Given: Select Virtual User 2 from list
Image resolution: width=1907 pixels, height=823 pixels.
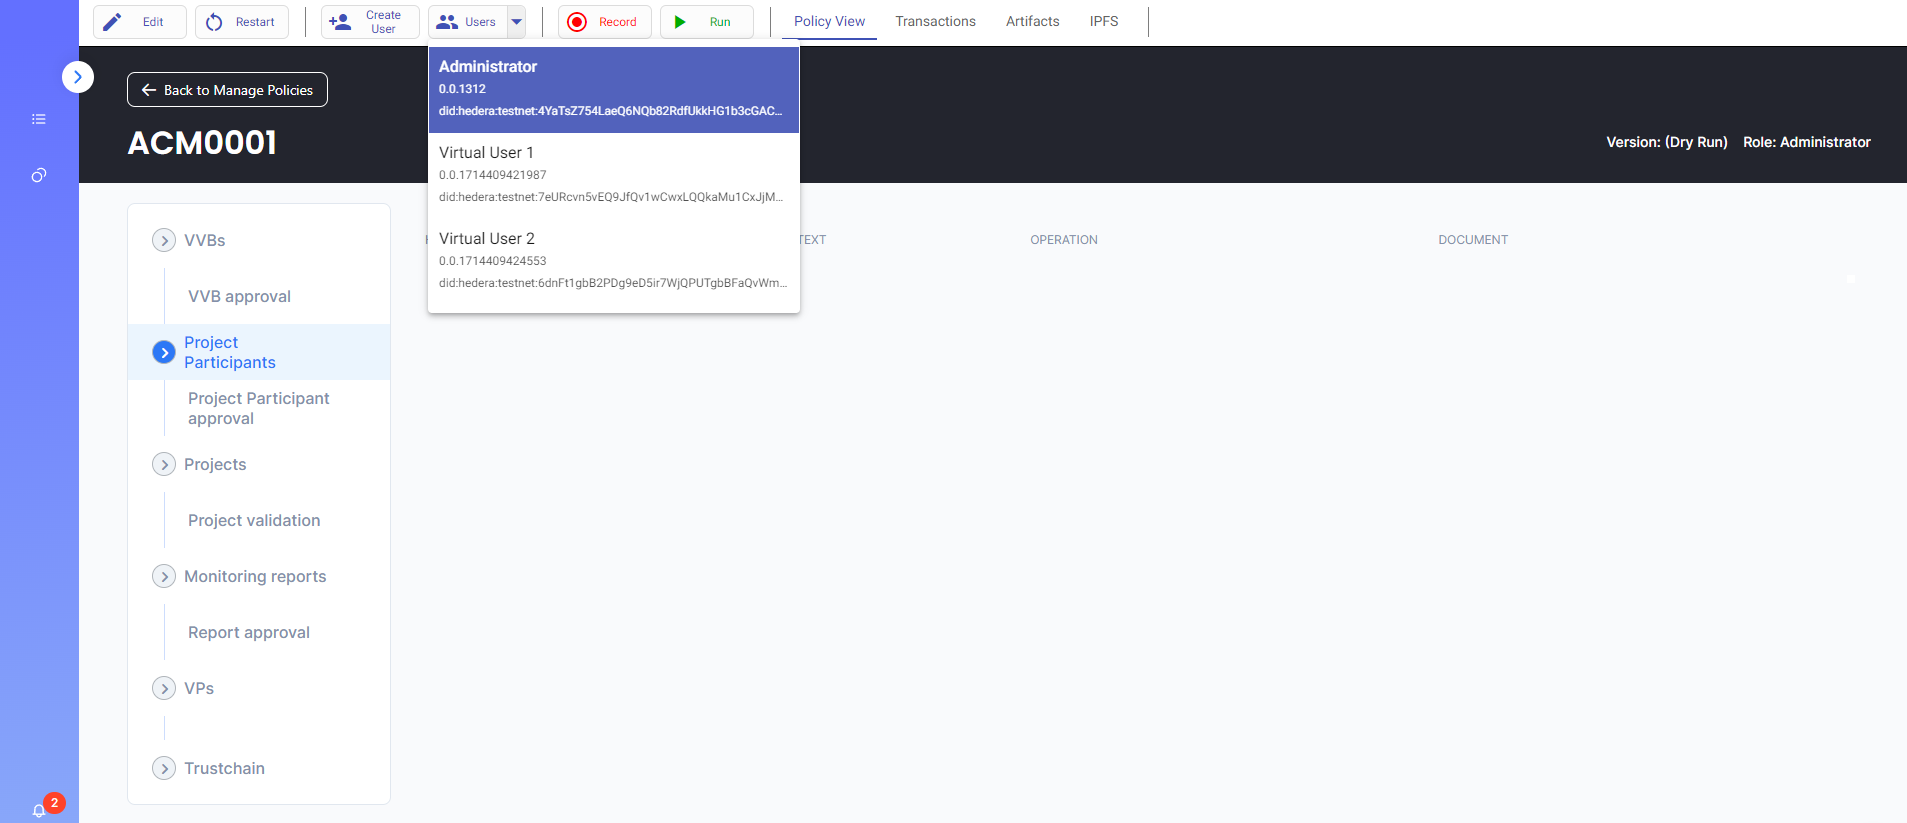Looking at the screenshot, I should tap(612, 261).
